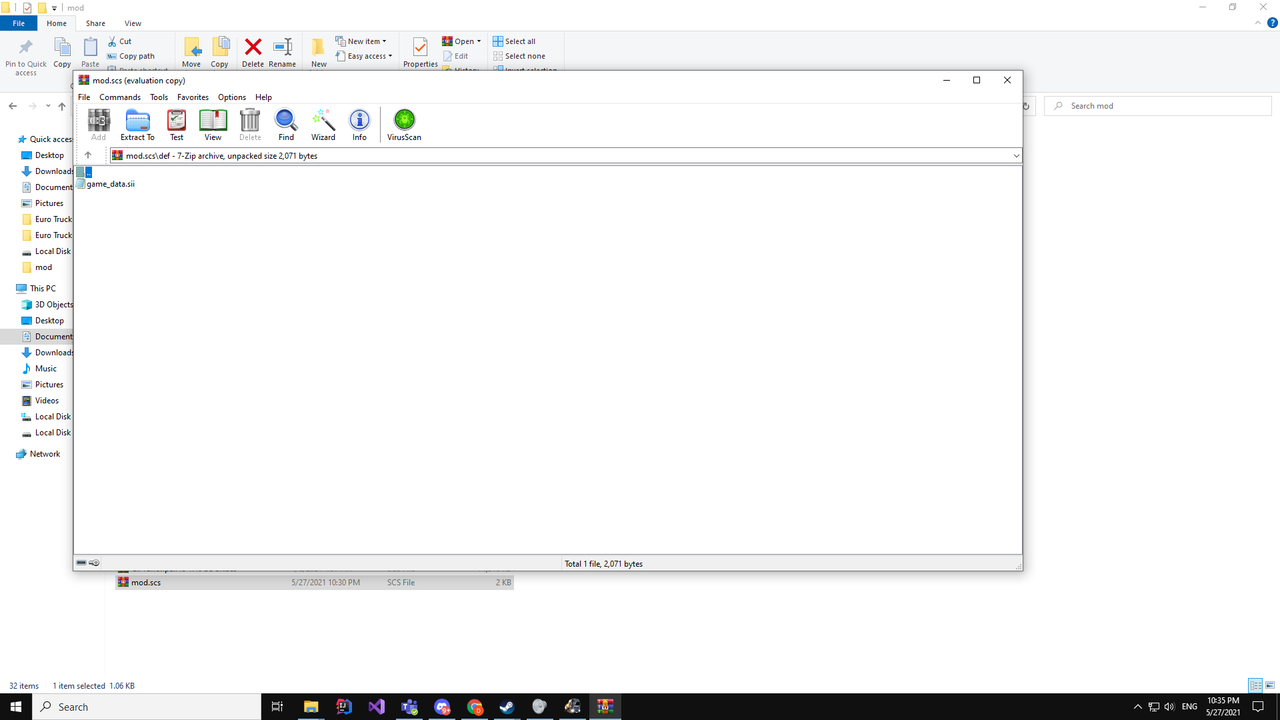1280x720 pixels.
Task: Select This PC in the navigation pane
Action: 36,288
